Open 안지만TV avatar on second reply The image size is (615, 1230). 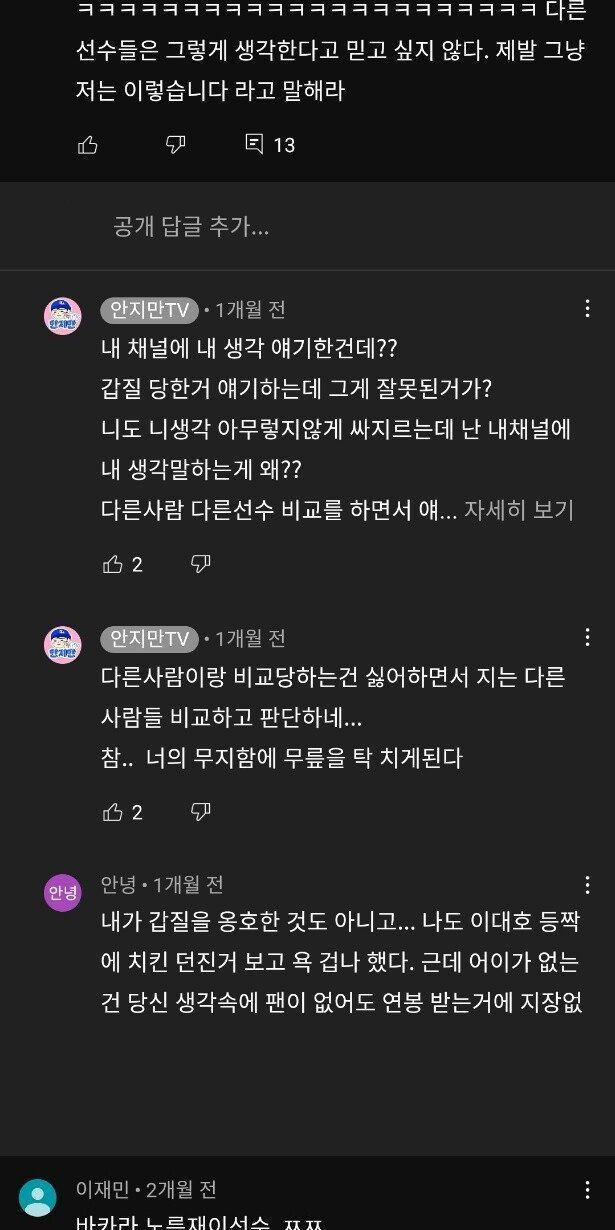tap(63, 644)
